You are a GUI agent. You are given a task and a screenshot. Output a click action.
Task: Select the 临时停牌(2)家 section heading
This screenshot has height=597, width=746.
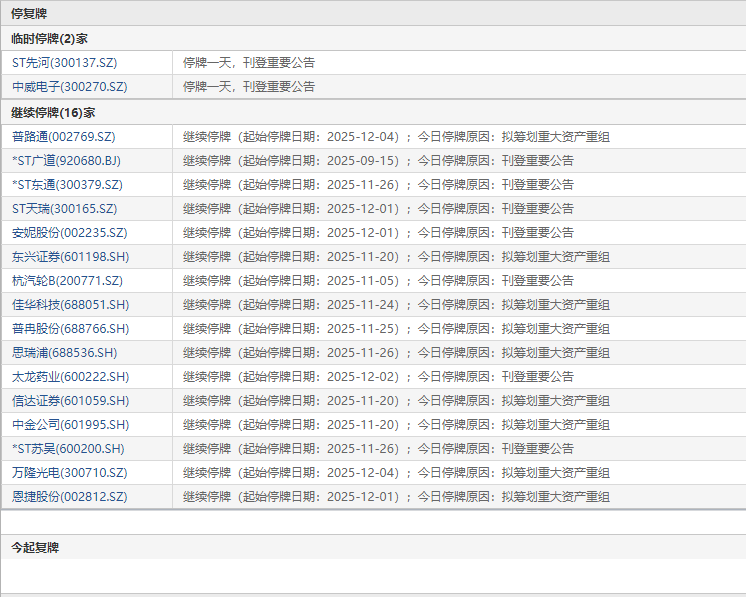[49, 39]
